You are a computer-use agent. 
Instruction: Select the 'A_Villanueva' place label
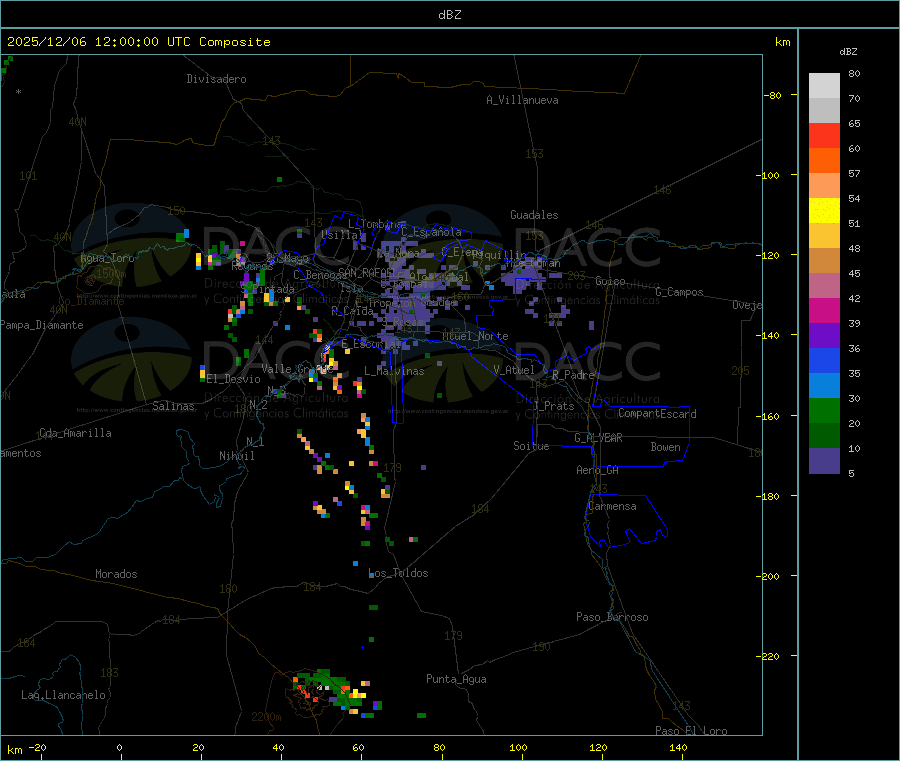522,100
